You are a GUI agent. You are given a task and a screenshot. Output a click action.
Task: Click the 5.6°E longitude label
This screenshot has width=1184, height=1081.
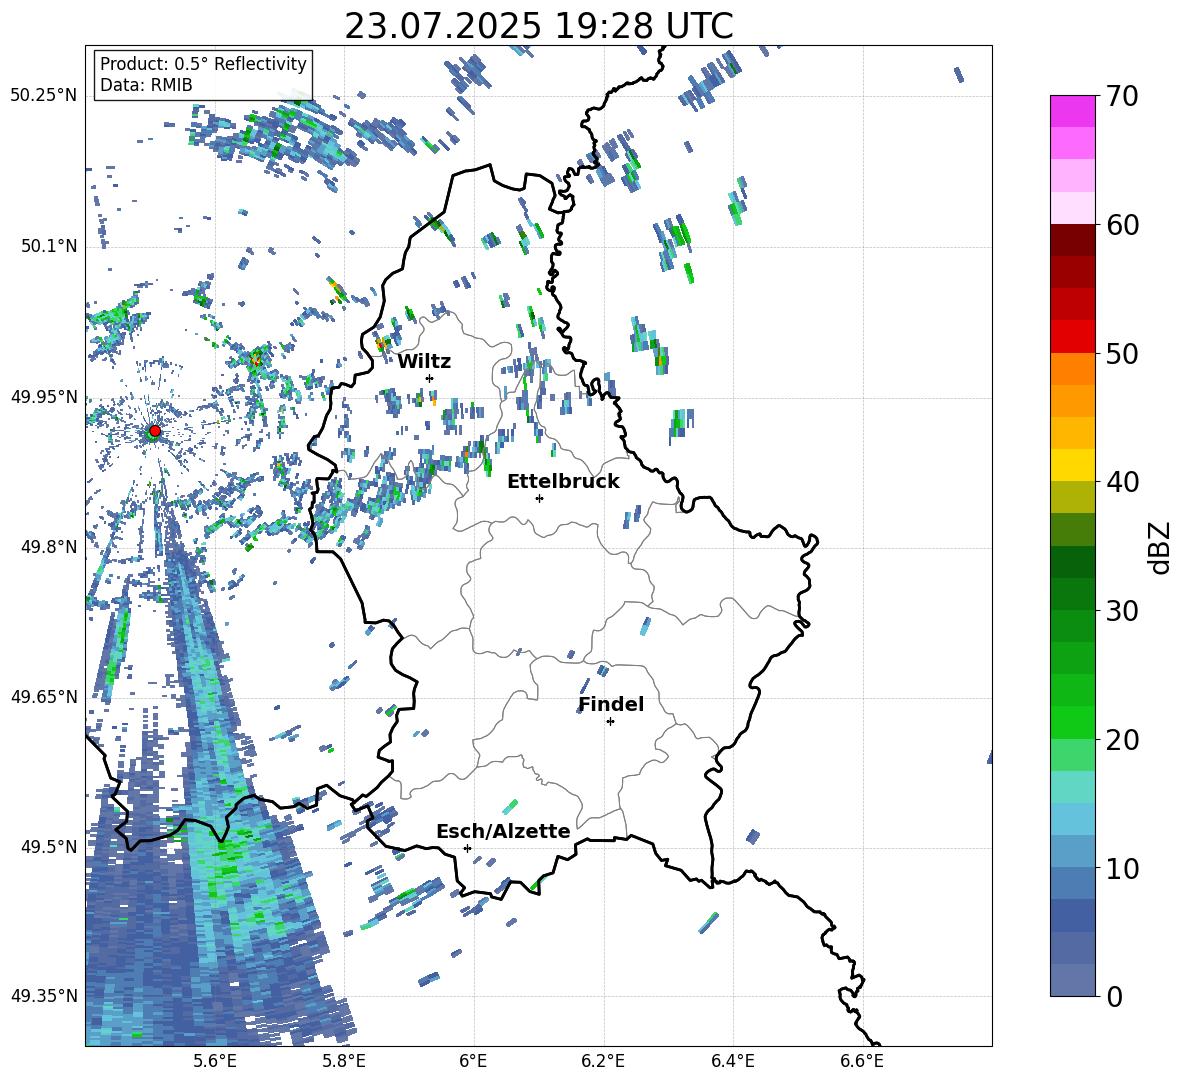tap(214, 1061)
